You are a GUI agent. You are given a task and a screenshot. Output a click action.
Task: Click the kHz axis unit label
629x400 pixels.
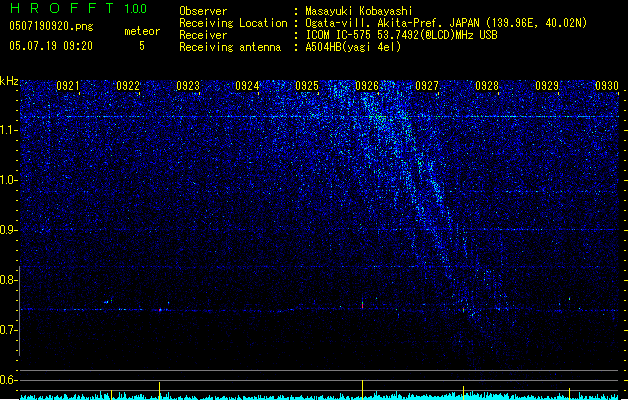[x=9, y=81]
